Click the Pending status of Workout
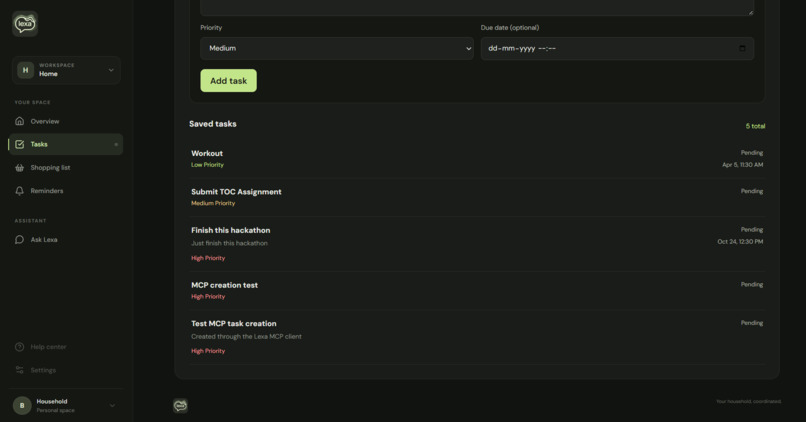 pos(752,153)
